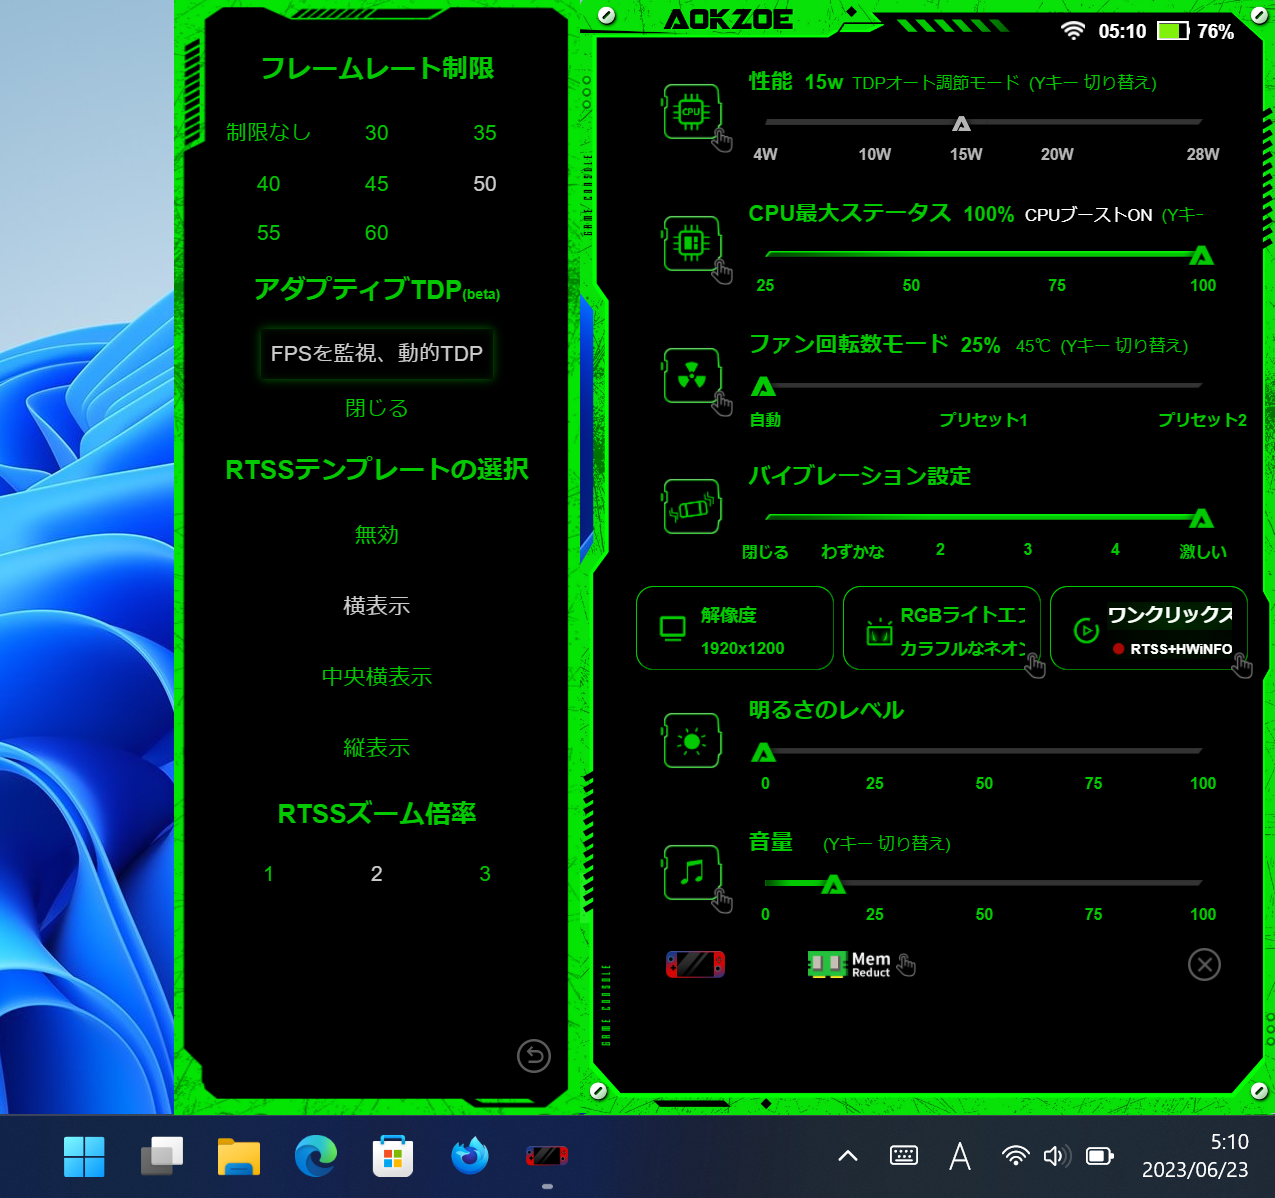
Task: Set frame rate limit to 60
Action: point(377,233)
